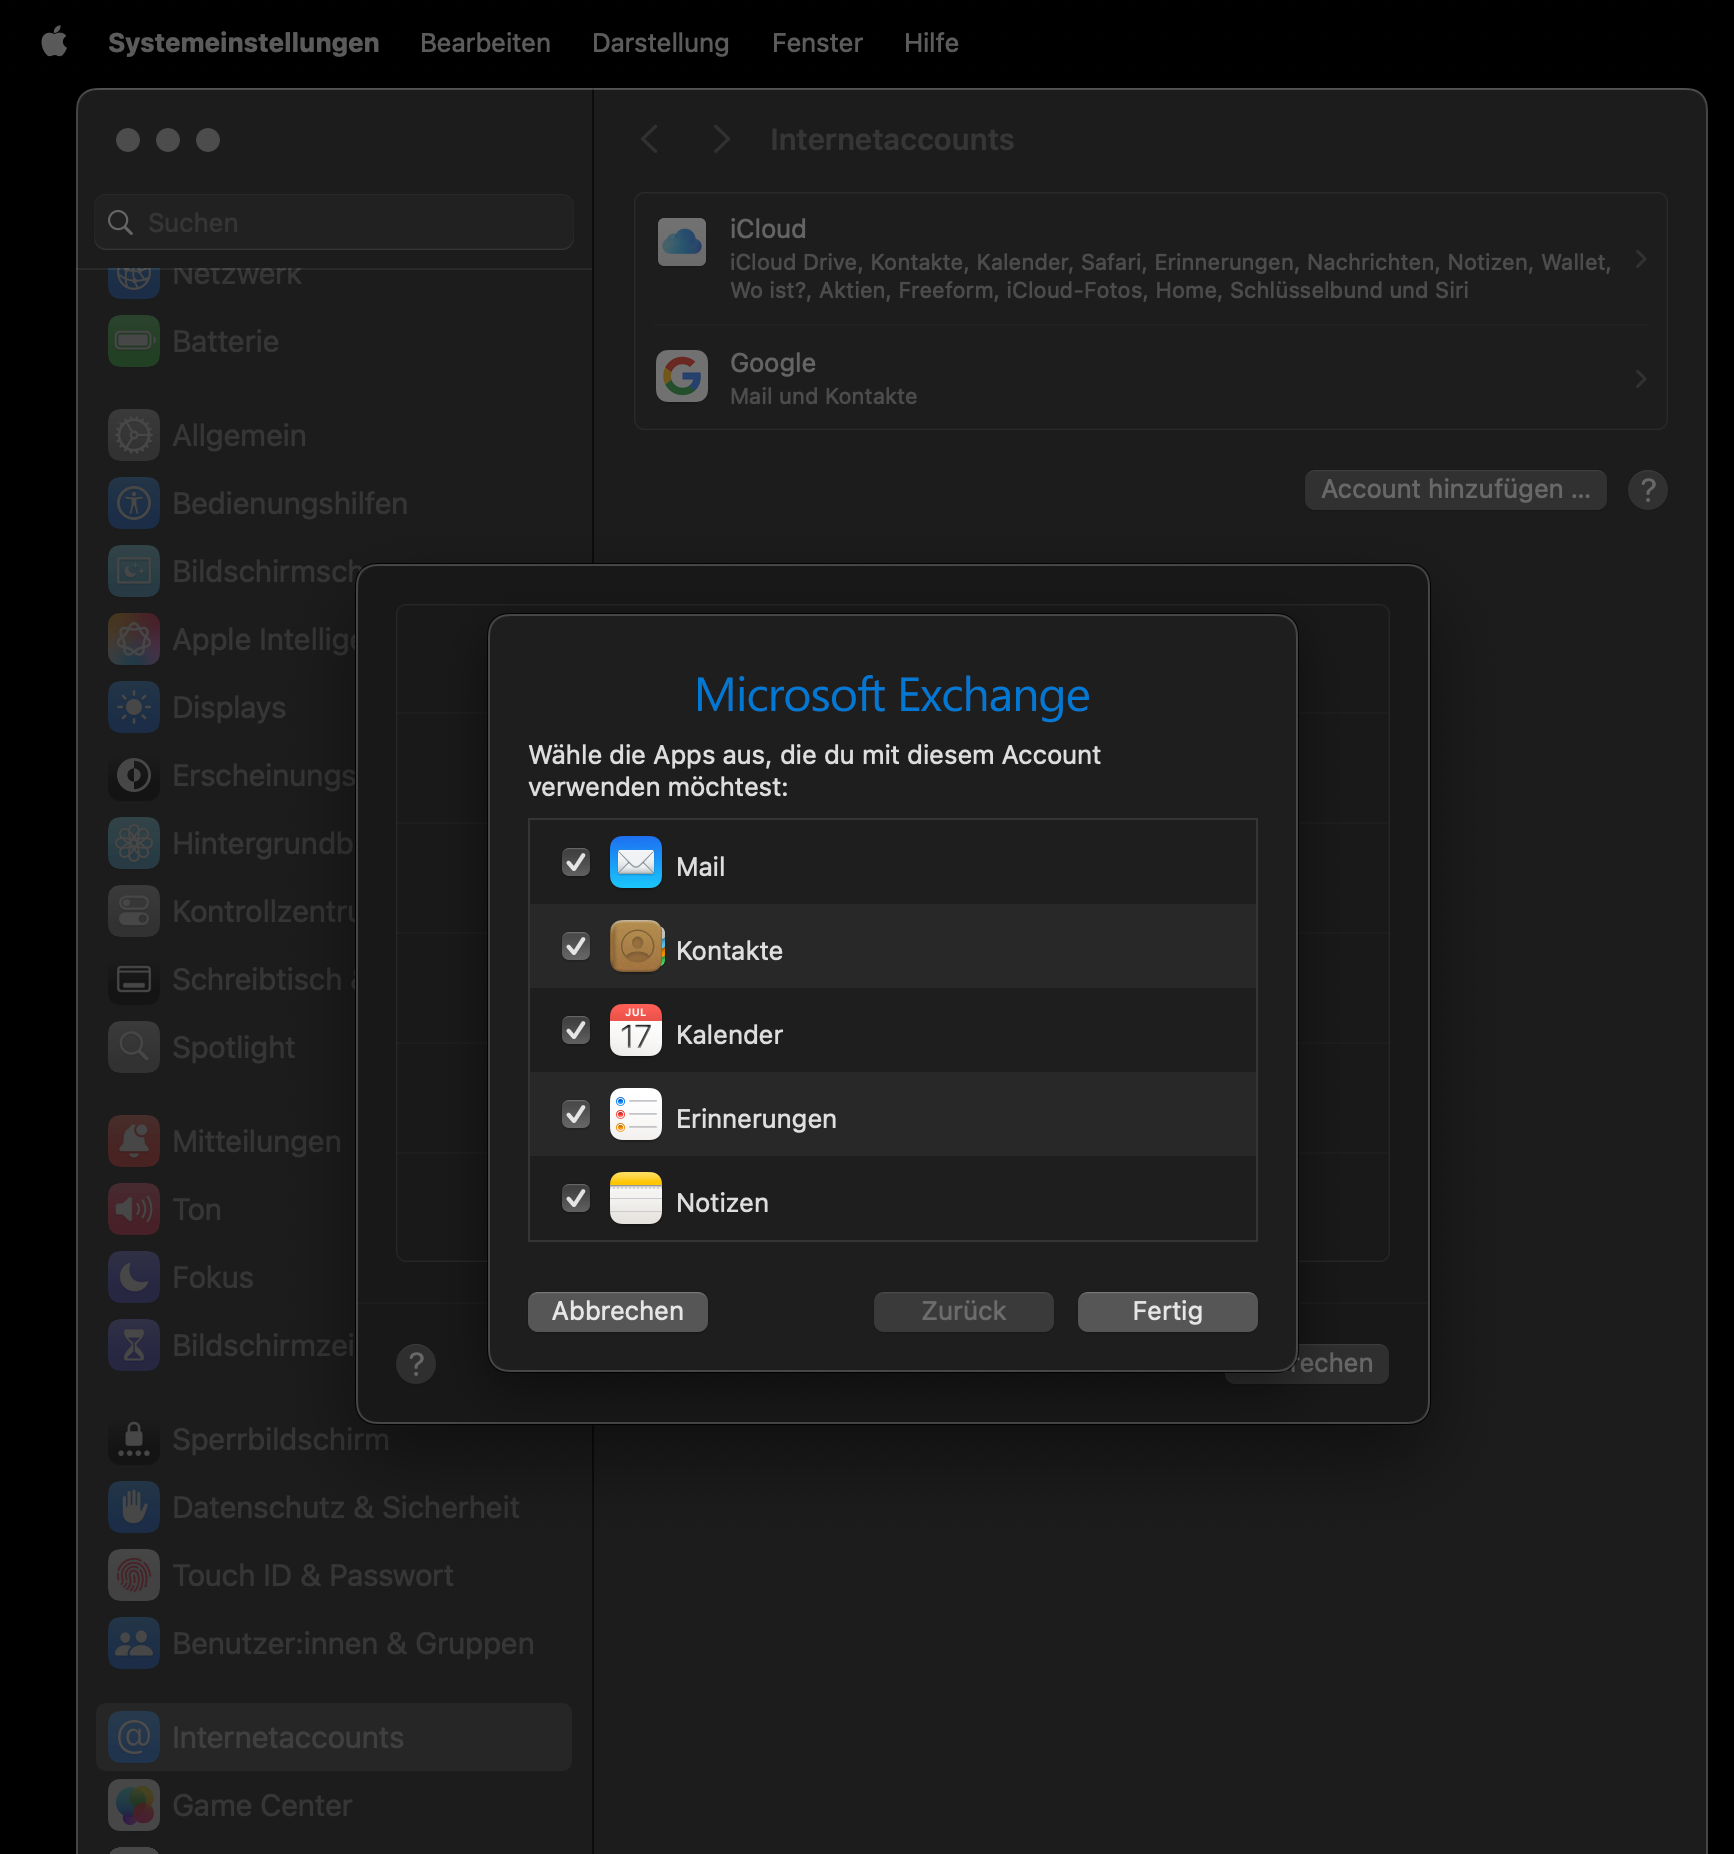Open the Fenster menu
1734x1854 pixels.
[816, 42]
